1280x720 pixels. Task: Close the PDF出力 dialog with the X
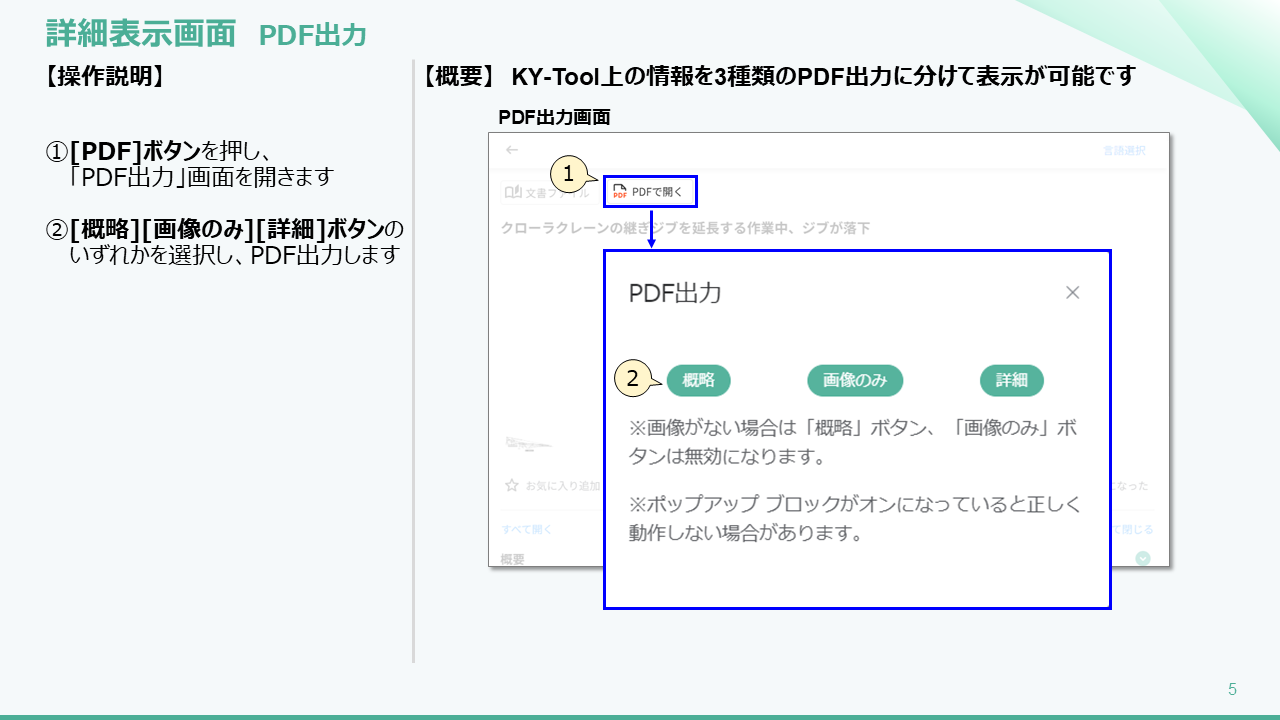tap(1073, 292)
